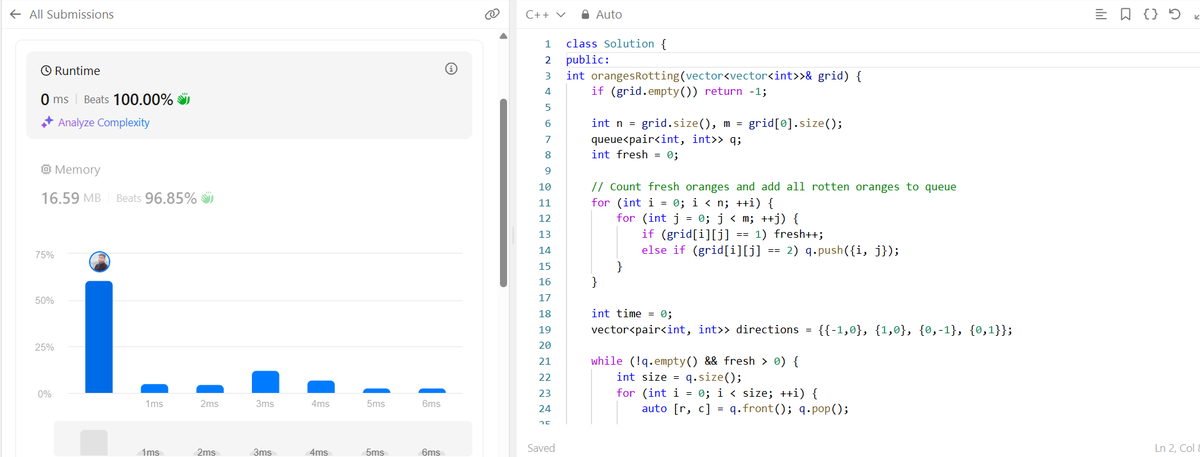The width and height of the screenshot is (1200, 457).
Task: Select the Runtime section card
Action: [249, 95]
